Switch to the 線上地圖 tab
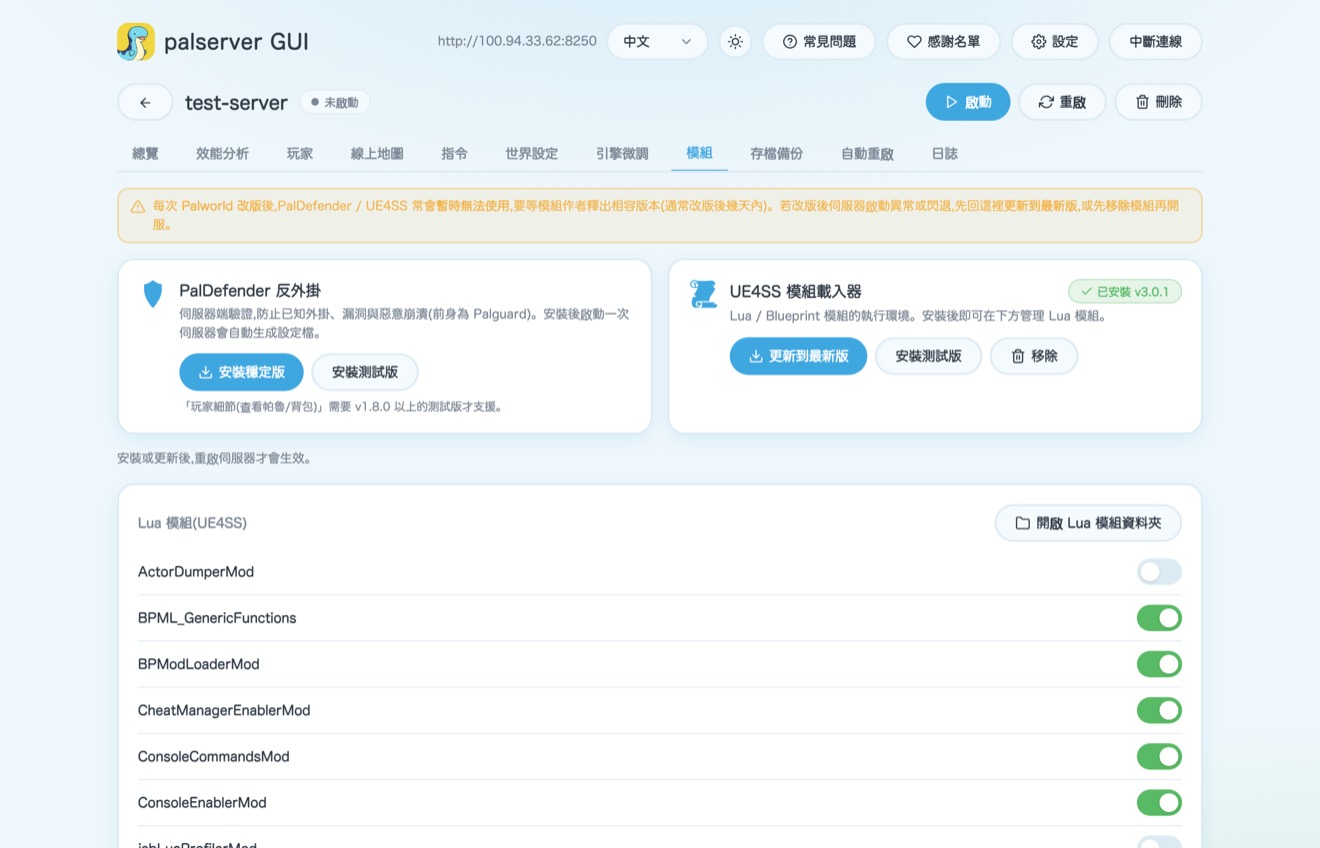The height and width of the screenshot is (848, 1320). click(x=377, y=153)
